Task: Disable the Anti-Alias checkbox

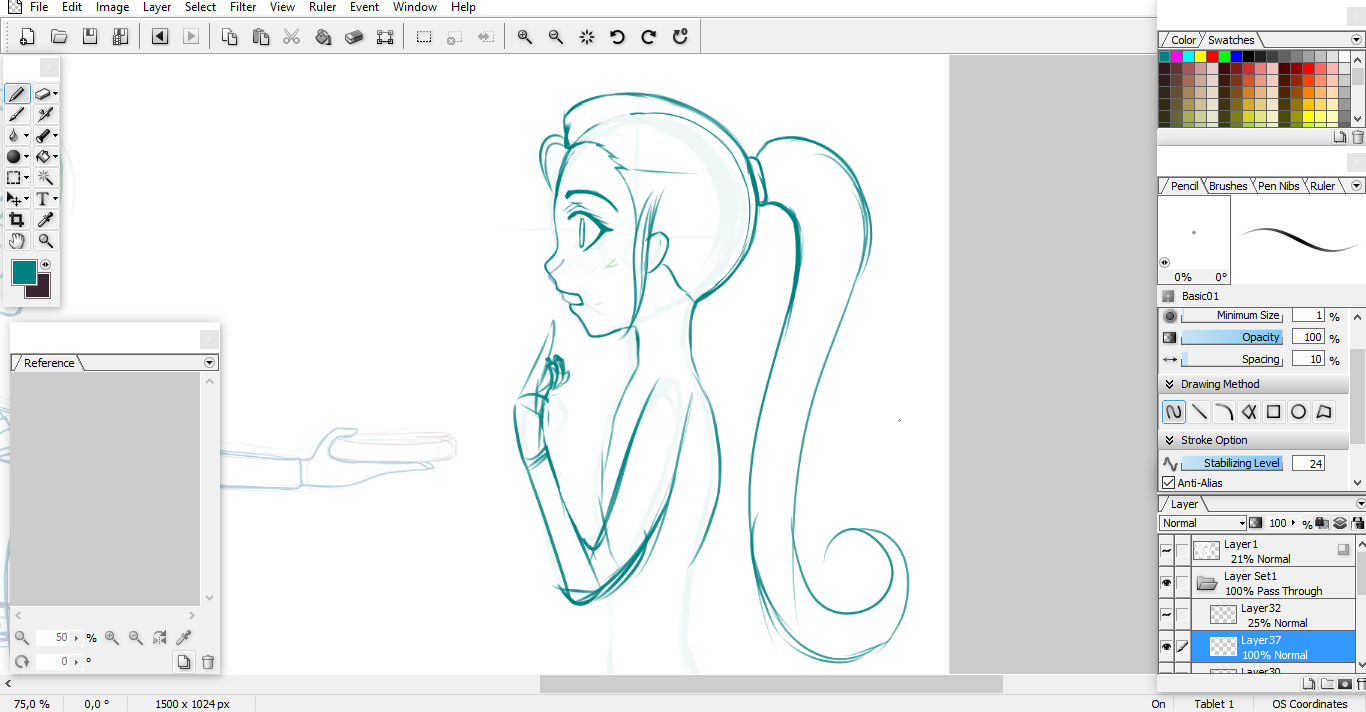Action: pos(1169,483)
